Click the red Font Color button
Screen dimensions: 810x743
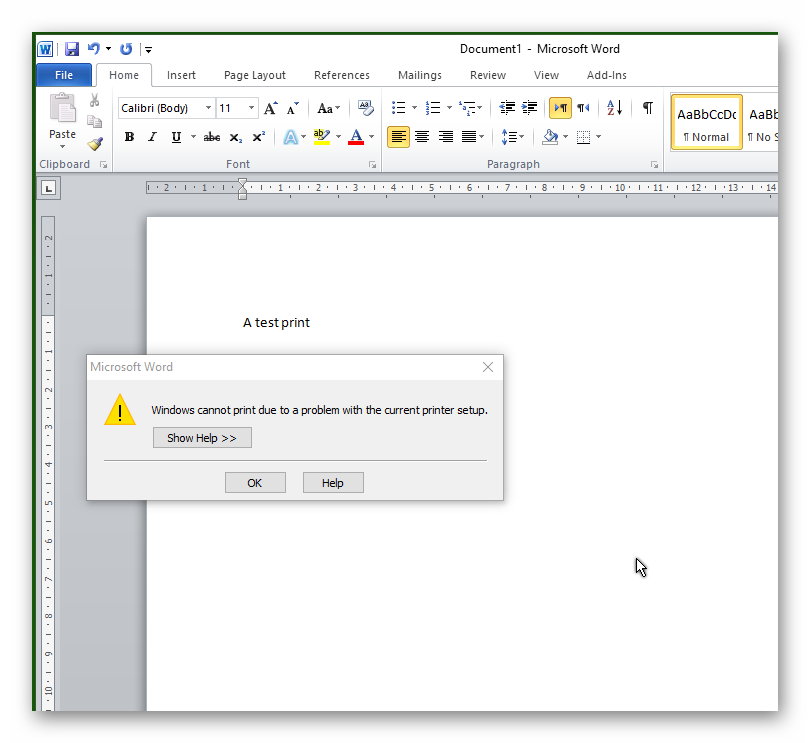tap(356, 137)
